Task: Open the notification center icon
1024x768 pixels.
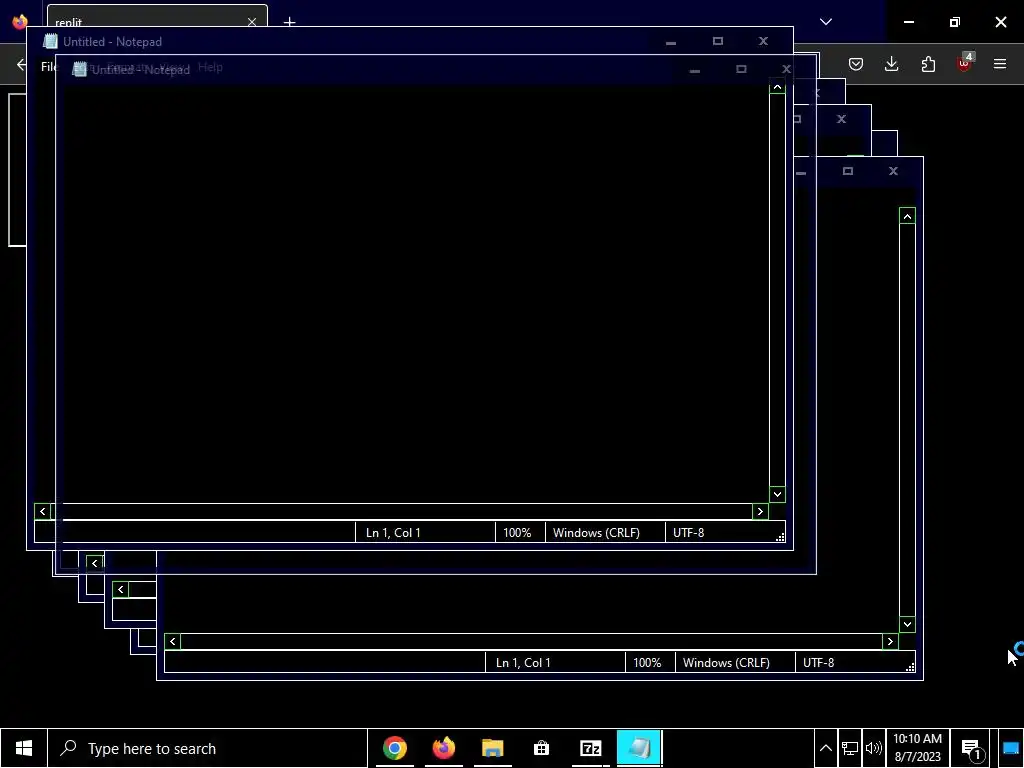Action: point(971,749)
